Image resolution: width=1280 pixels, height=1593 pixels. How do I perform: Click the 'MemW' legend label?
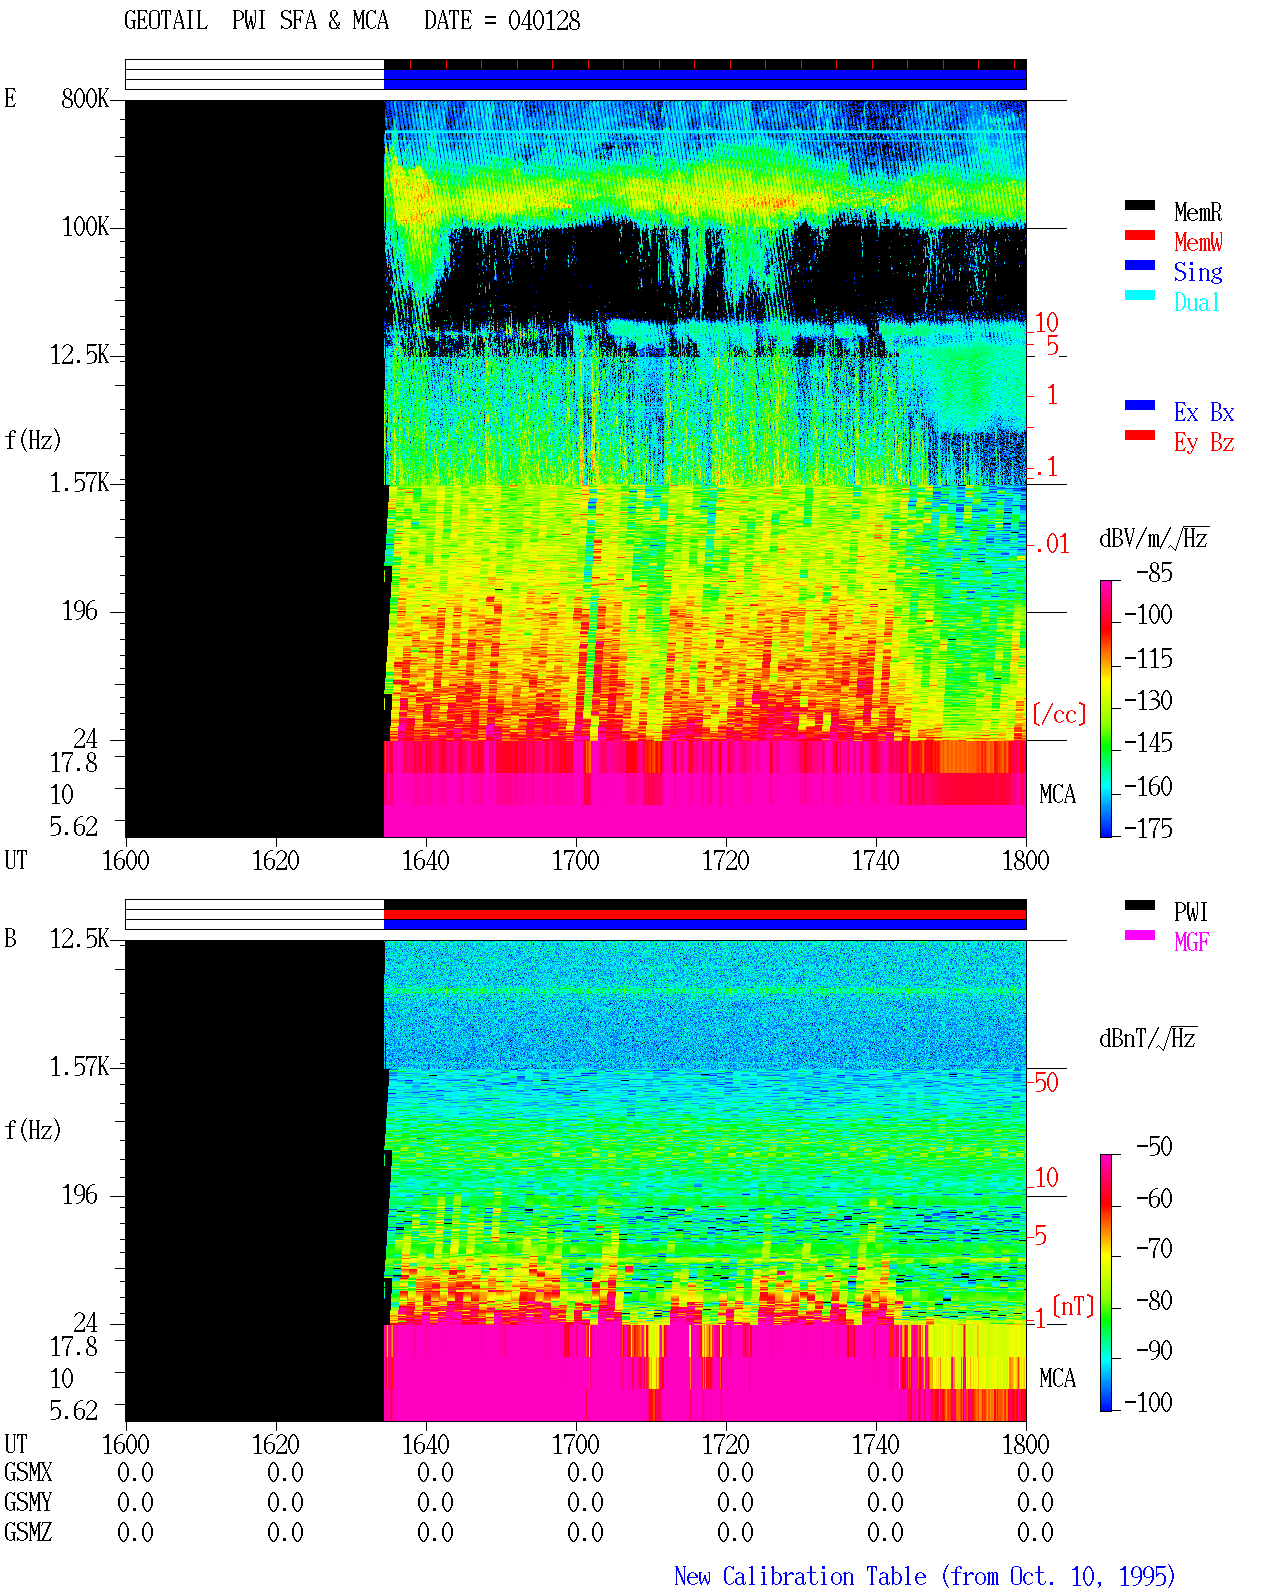[1198, 242]
